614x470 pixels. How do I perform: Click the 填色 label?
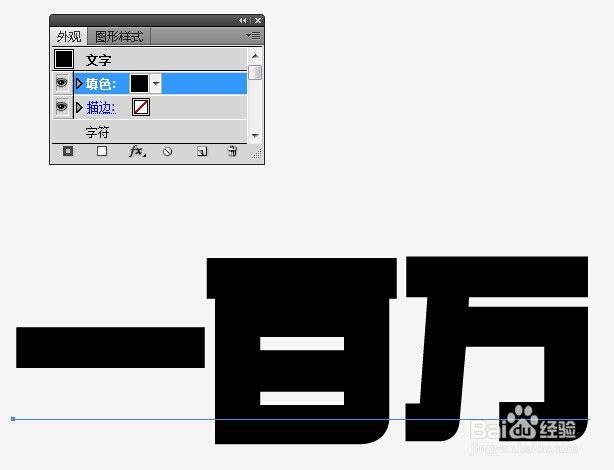click(x=101, y=83)
